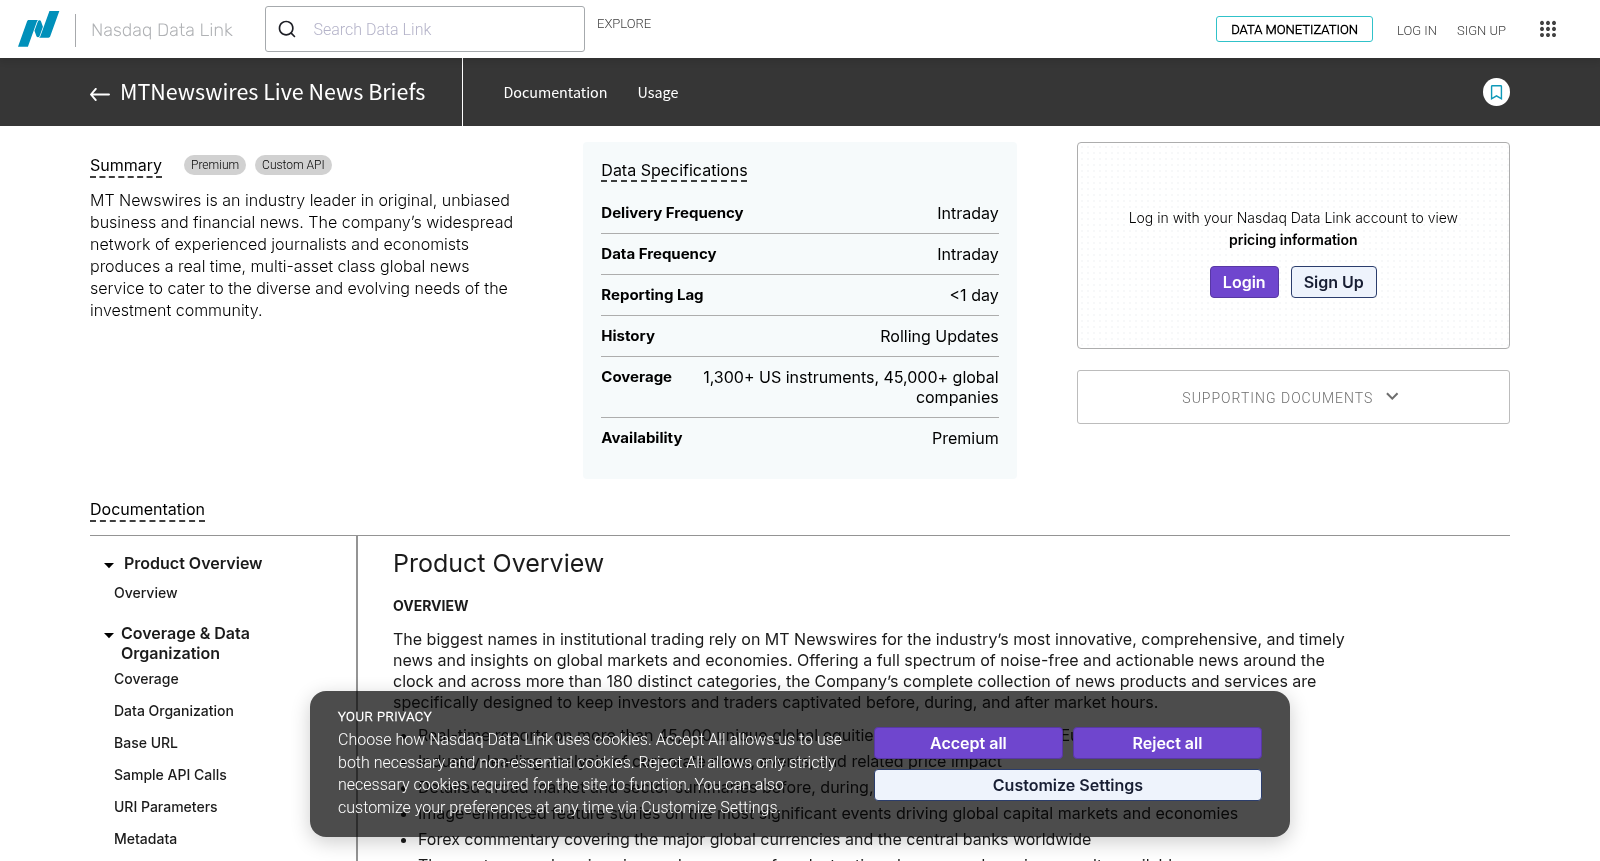The width and height of the screenshot is (1600, 861).
Task: Open Sample API Calls in the sidebar
Action: tap(170, 775)
